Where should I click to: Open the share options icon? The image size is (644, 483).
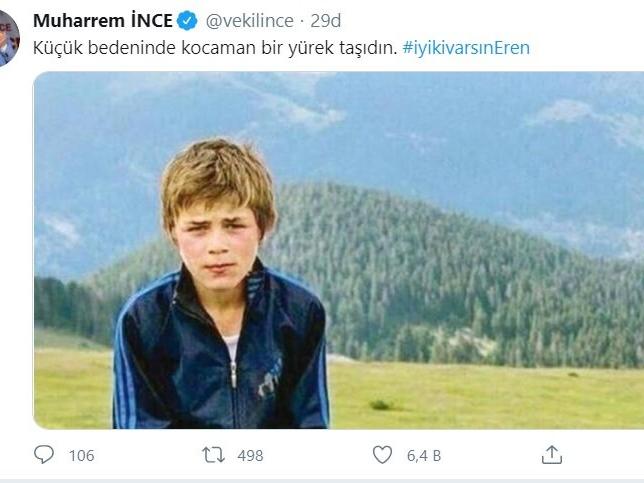point(552,455)
